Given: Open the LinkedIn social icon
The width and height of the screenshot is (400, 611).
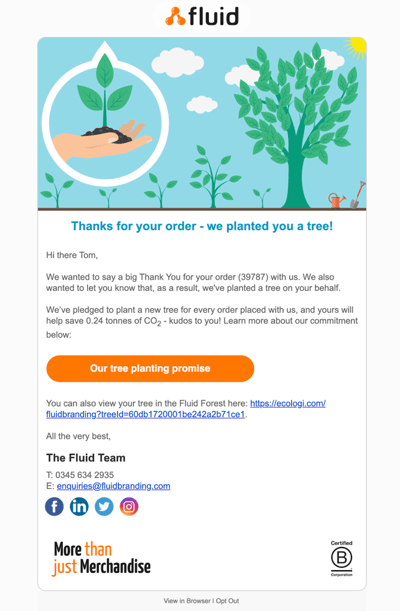Looking at the screenshot, I should click(79, 507).
